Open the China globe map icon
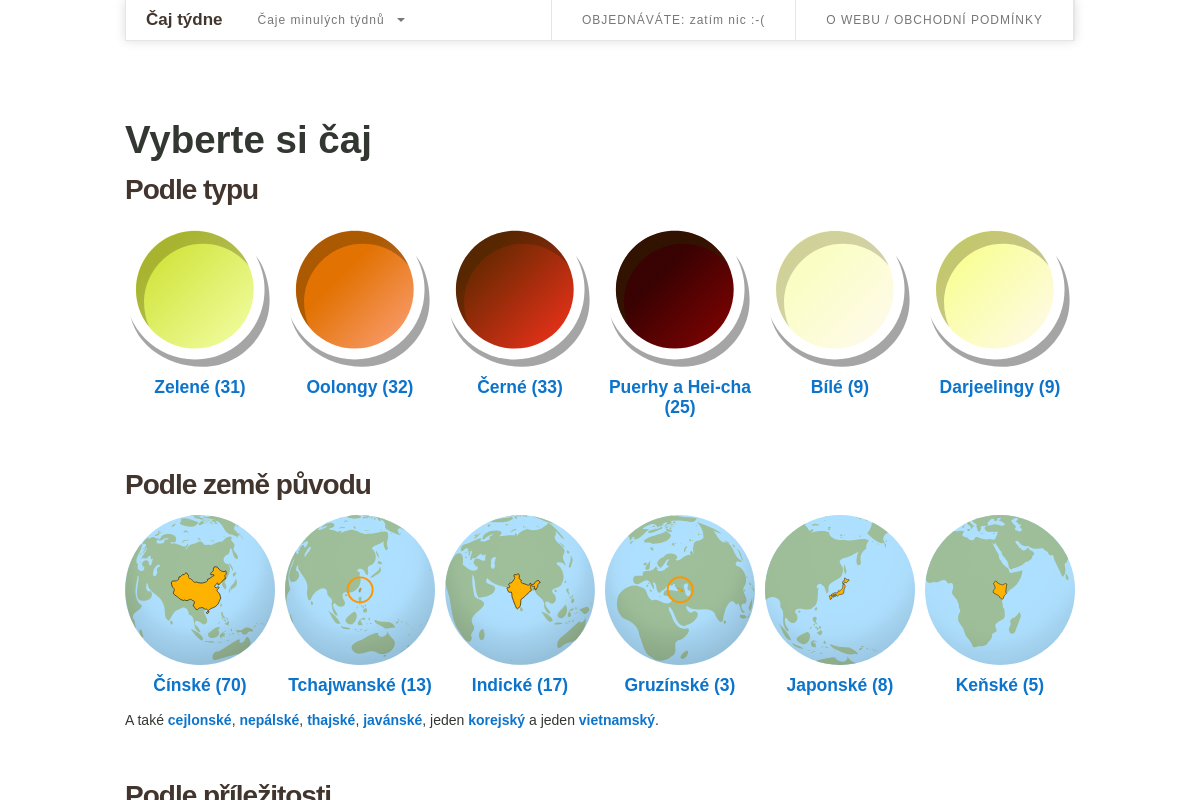The height and width of the screenshot is (800, 1200). point(200,590)
